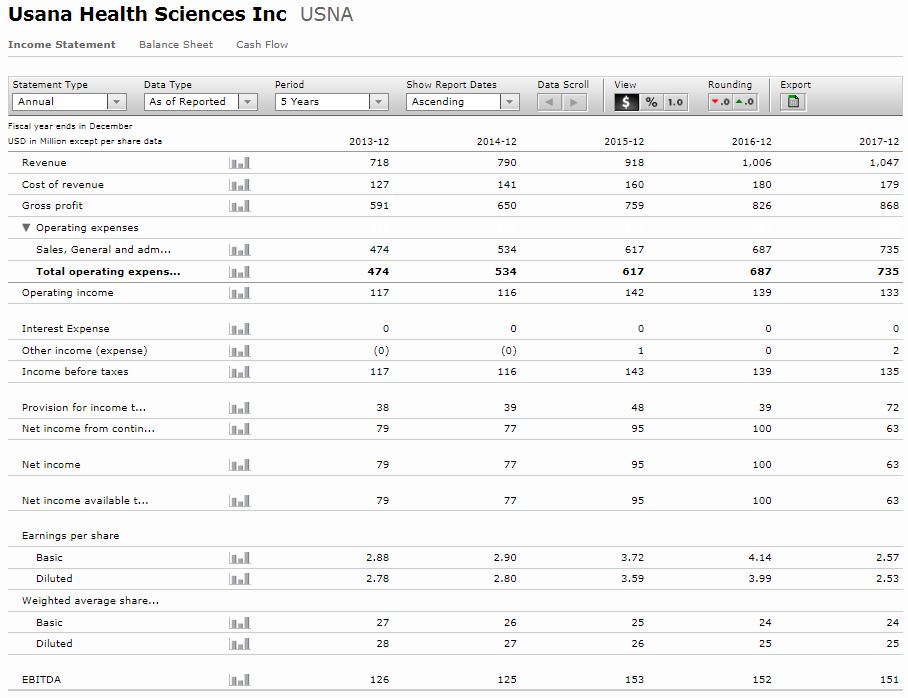Viewport: 908px width, 698px height.
Task: Show chart for Net income available row
Action: click(240, 500)
